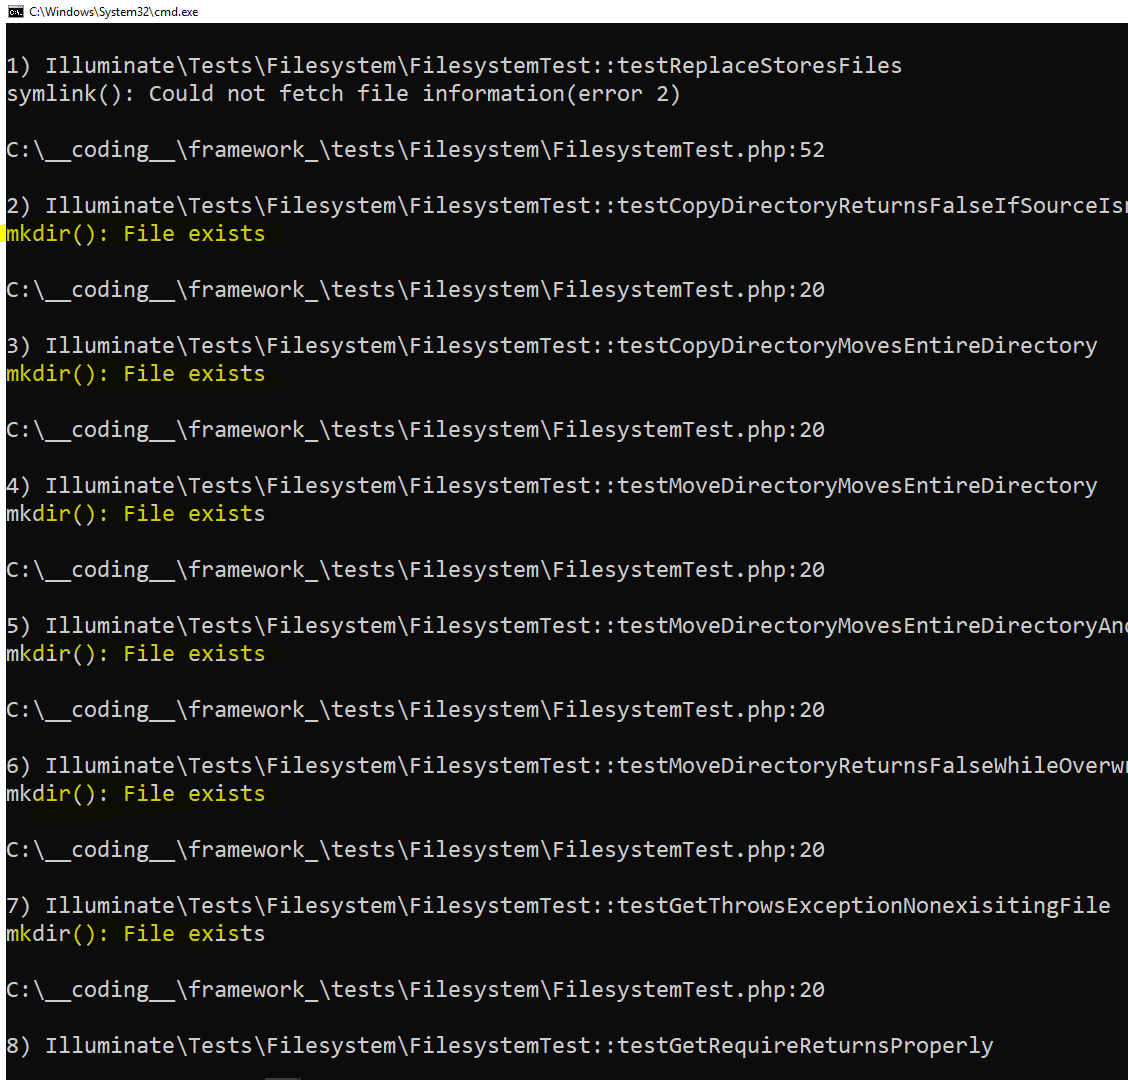
Task: Click the FilesystemTest.php:52 path line
Action: tap(415, 150)
